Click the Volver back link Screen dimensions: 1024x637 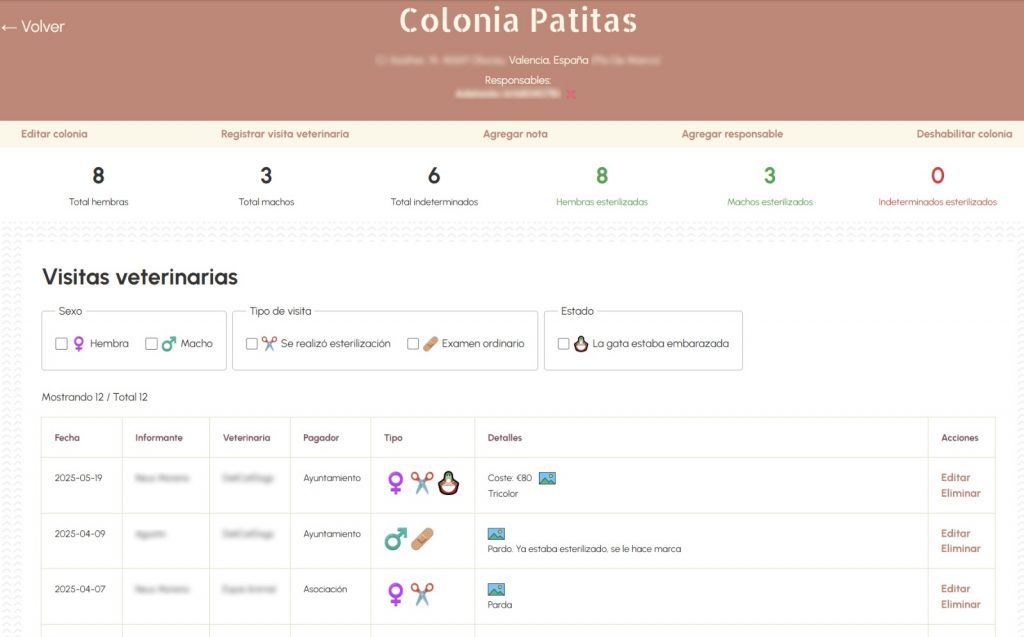coord(33,26)
